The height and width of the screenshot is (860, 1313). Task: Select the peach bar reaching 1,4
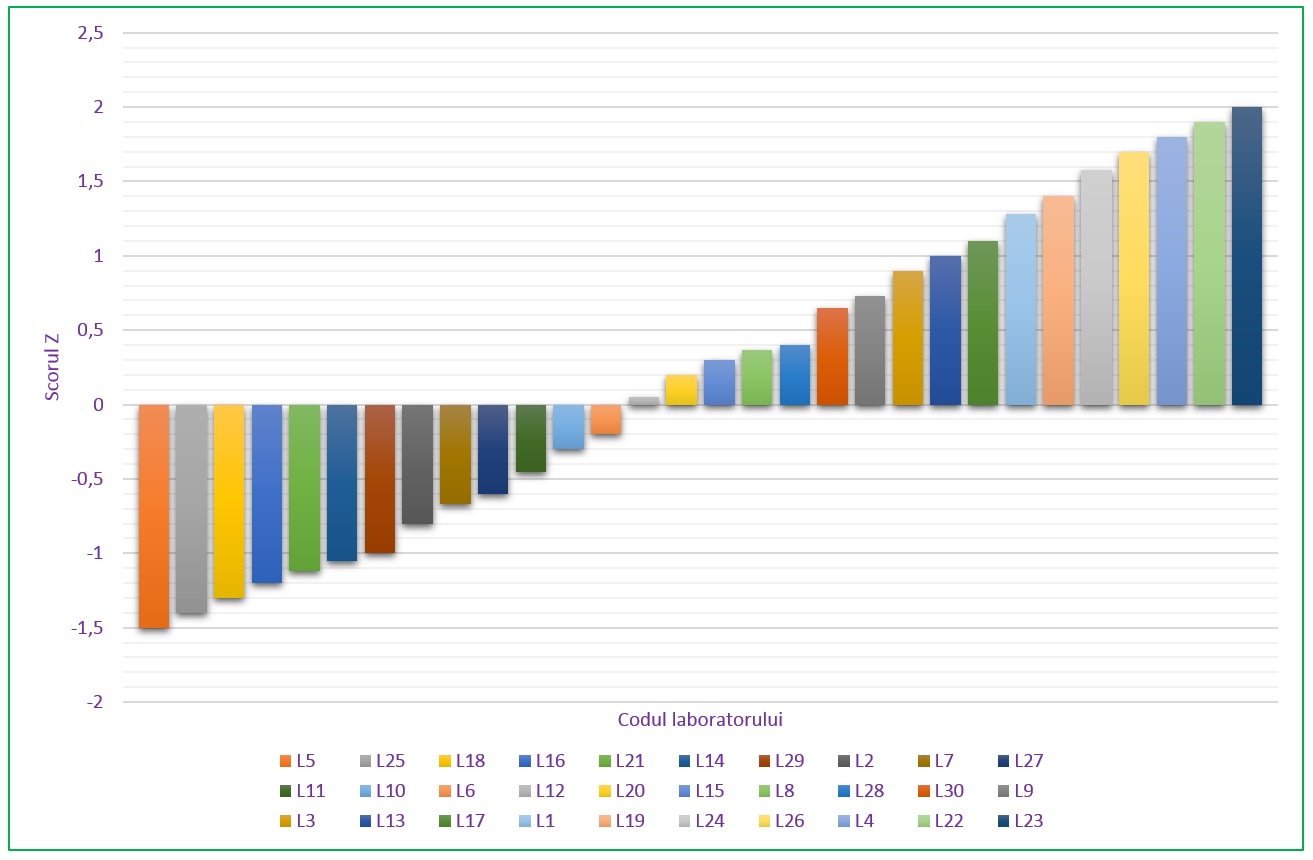point(1058,300)
